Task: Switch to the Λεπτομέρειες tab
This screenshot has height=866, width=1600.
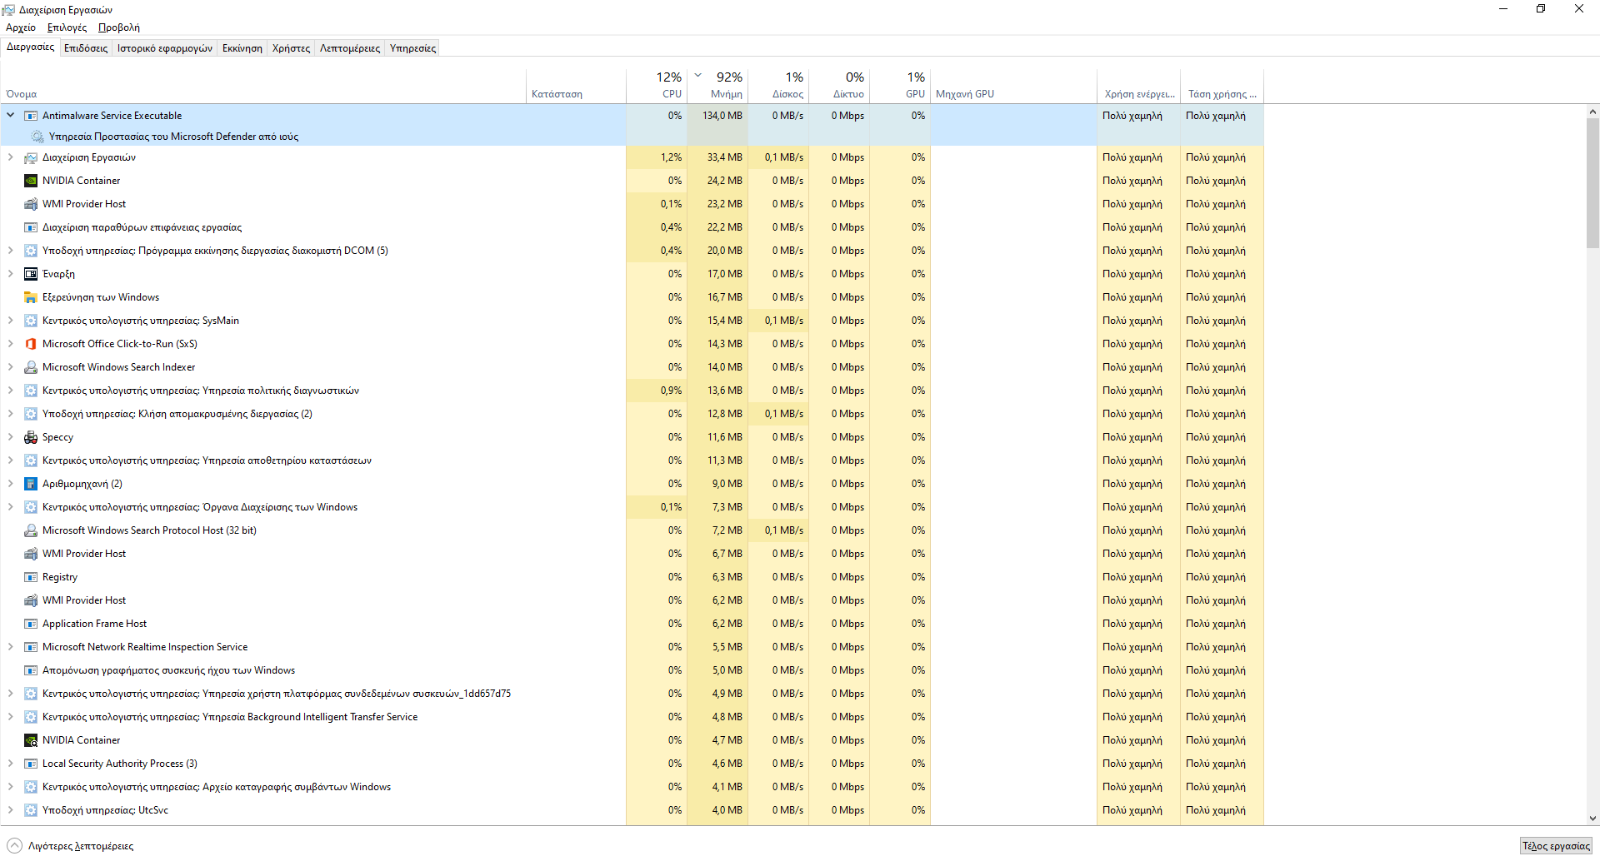Action: tap(350, 48)
